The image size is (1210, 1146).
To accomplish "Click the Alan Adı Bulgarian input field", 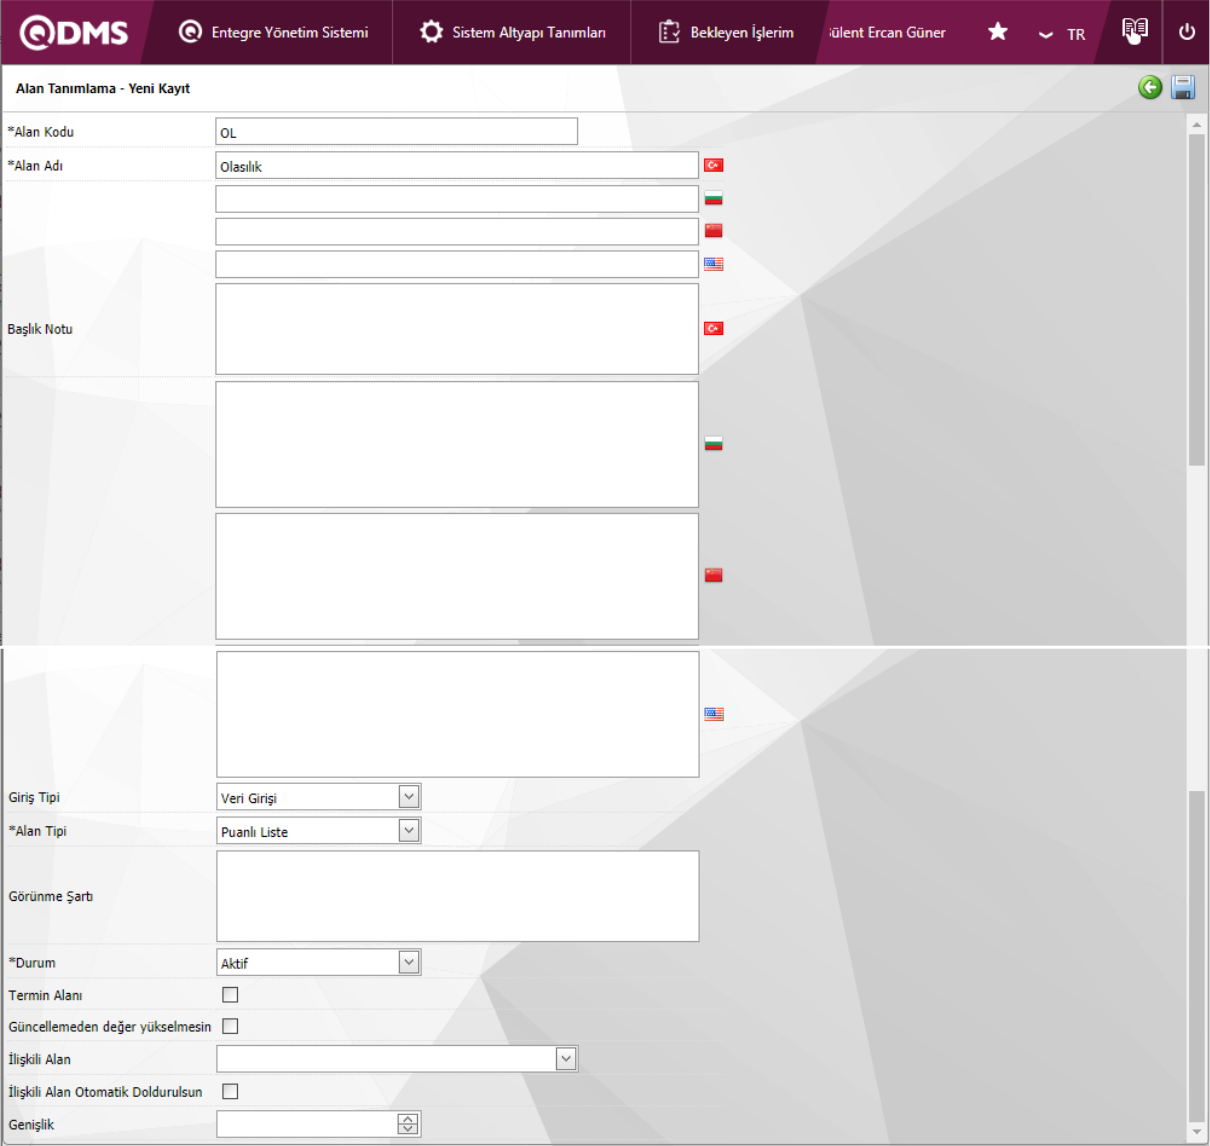I will click(x=457, y=199).
